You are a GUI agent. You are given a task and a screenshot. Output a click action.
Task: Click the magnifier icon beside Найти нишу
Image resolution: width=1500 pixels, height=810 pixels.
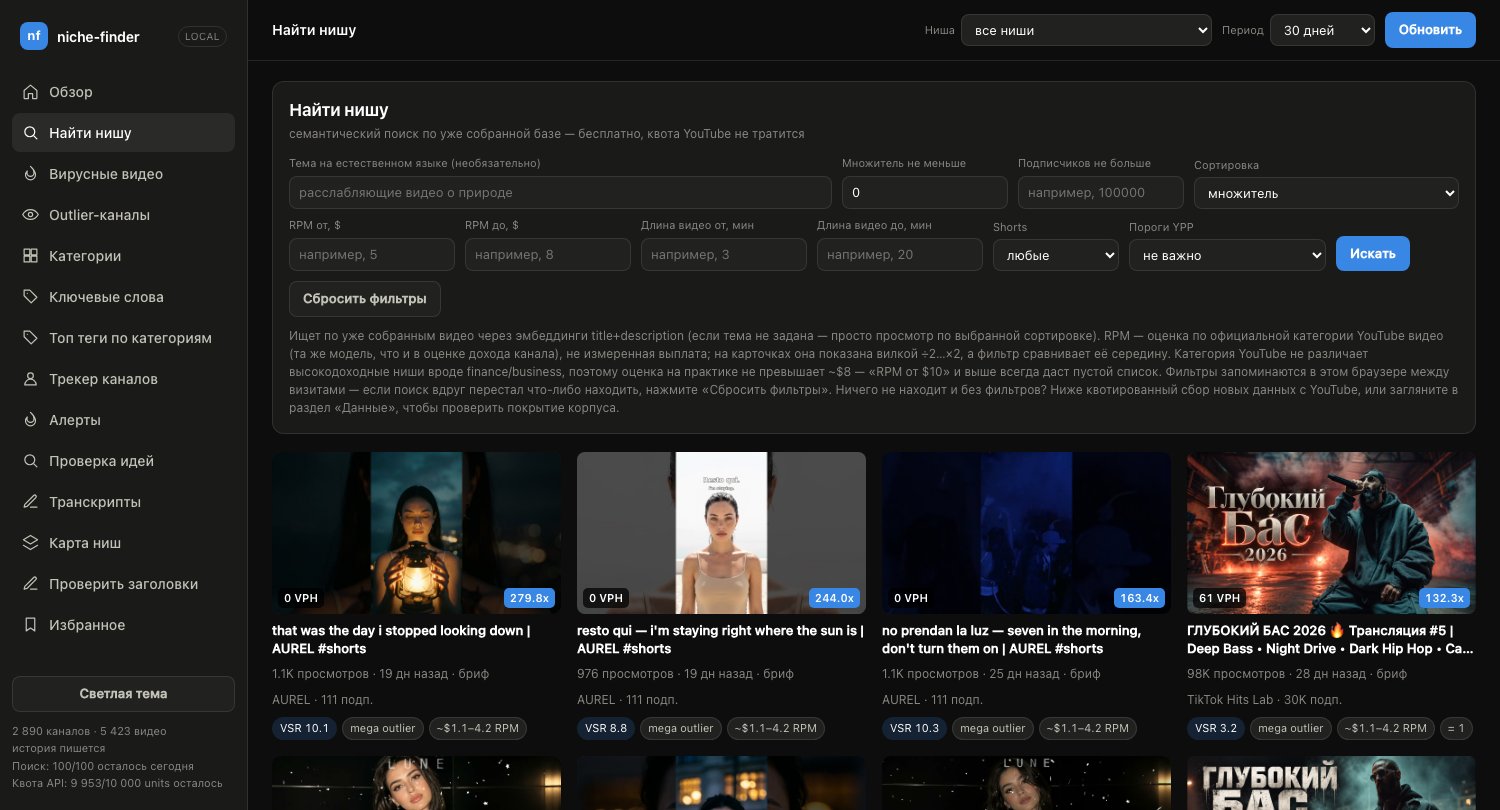(x=30, y=133)
